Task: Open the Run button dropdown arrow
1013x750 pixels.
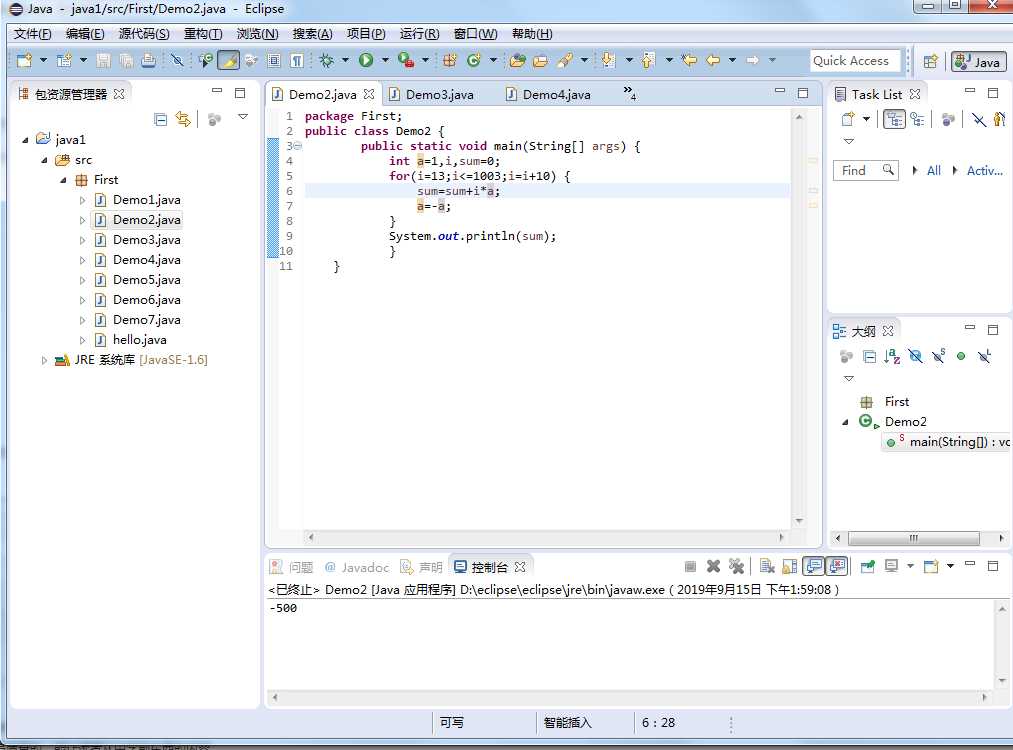Action: point(385,60)
